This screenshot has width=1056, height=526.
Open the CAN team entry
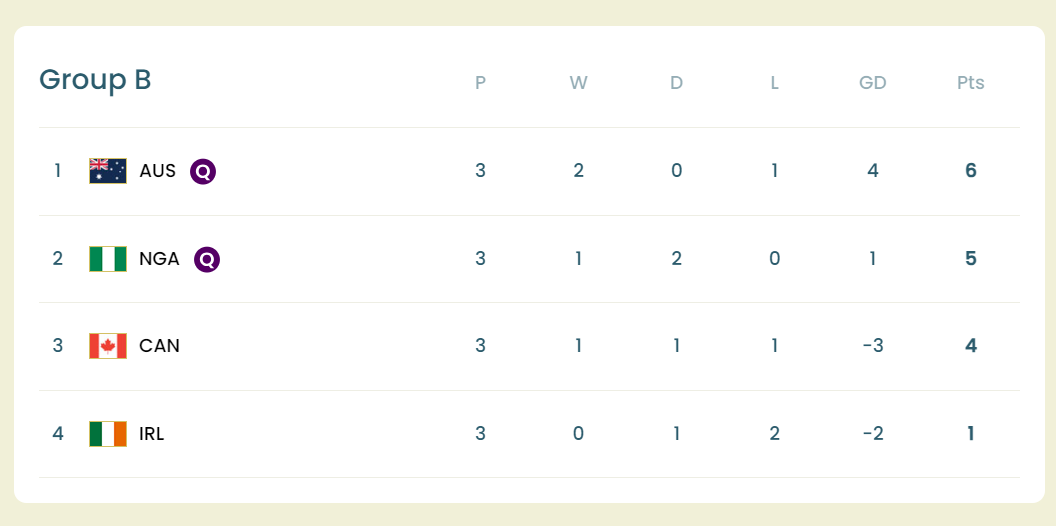(160, 346)
